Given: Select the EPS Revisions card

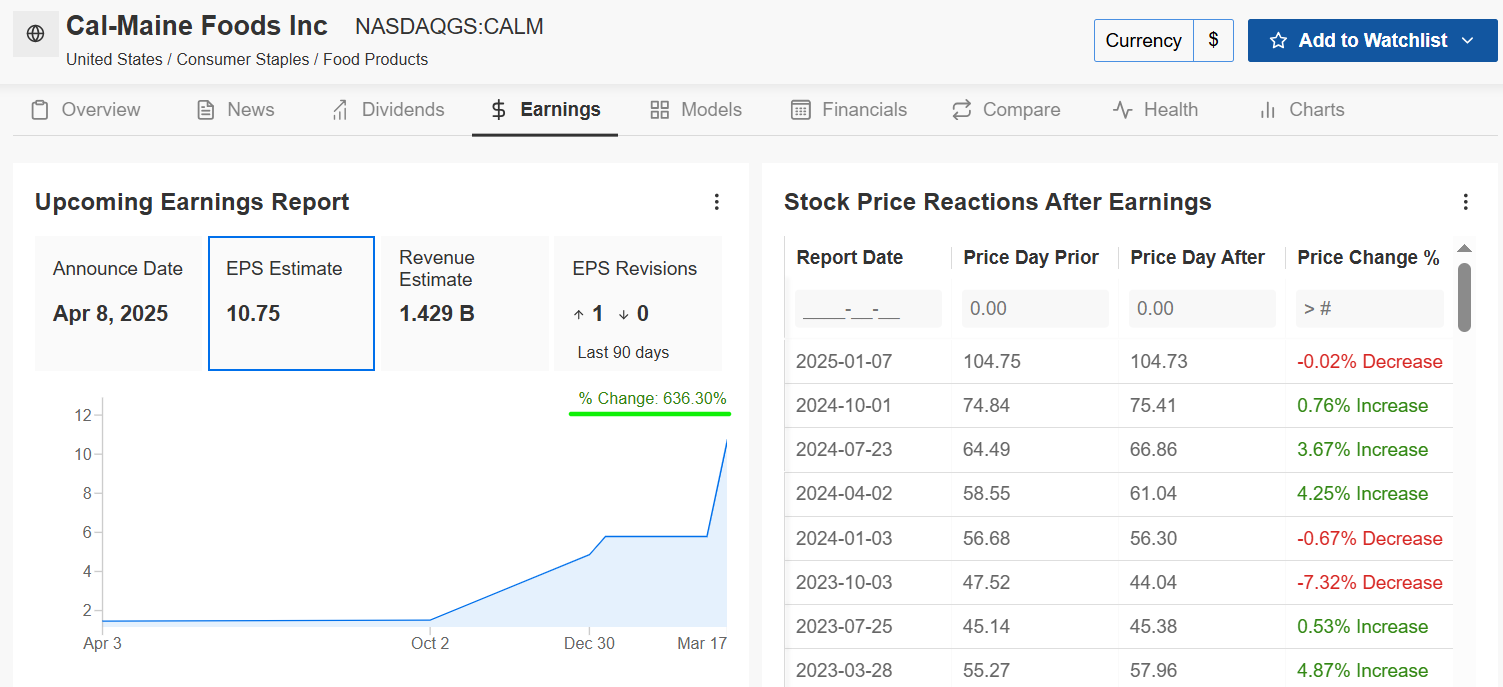Looking at the screenshot, I should (x=637, y=303).
